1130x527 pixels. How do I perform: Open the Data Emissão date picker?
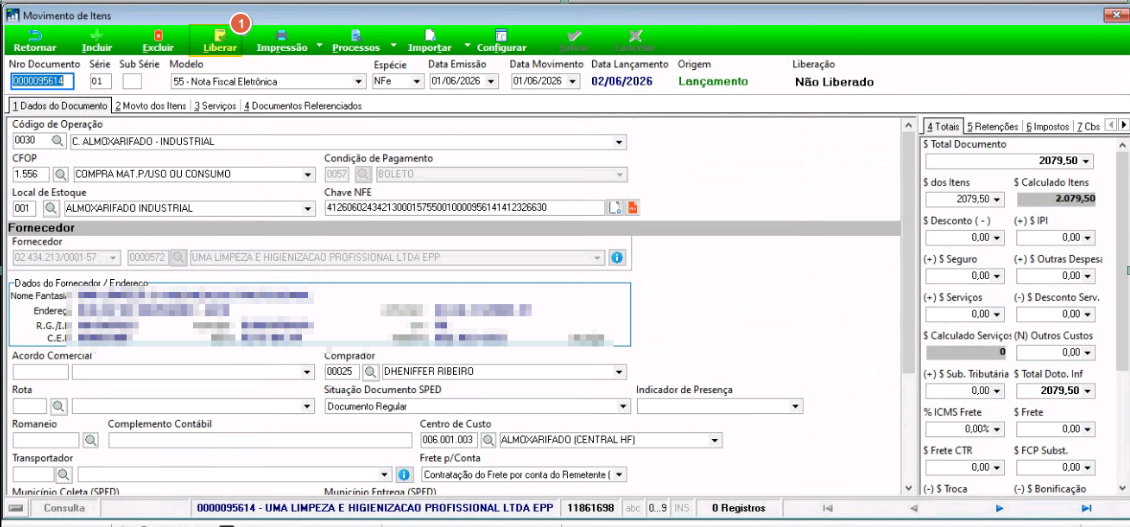point(491,82)
